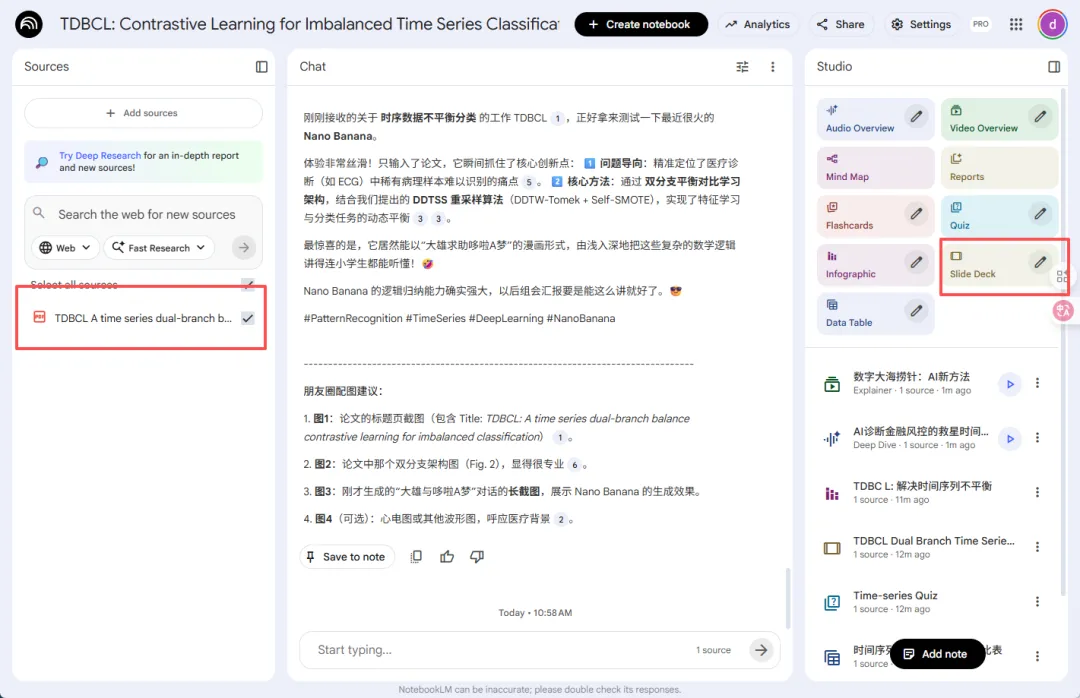
Task: Open the user account avatar
Action: tap(1052, 24)
